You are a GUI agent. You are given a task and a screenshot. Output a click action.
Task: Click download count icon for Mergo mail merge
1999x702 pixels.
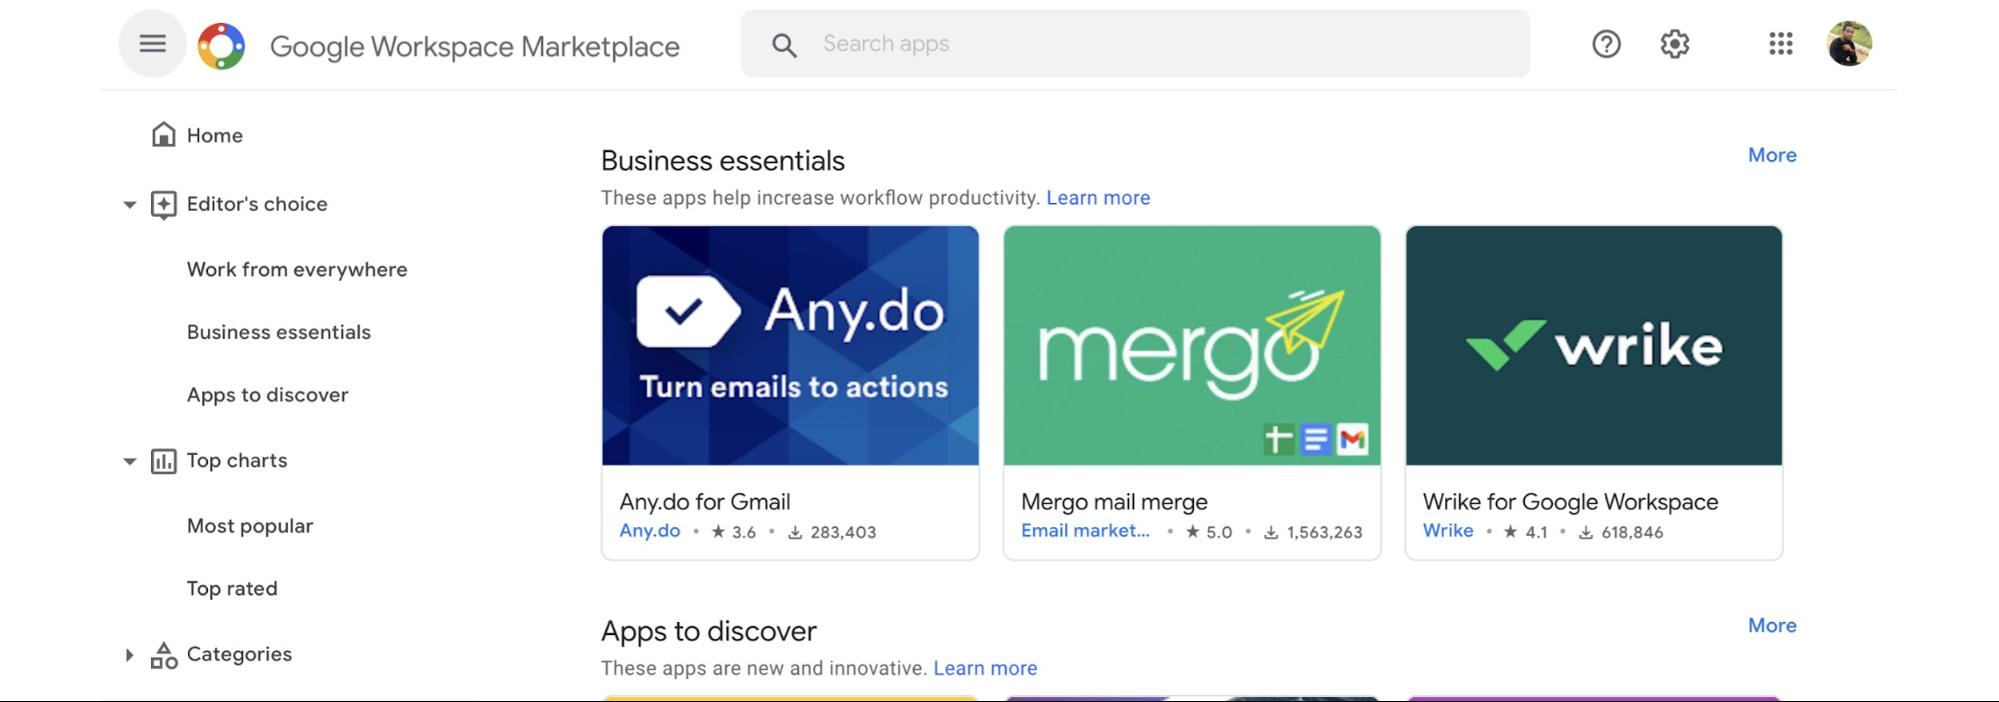(1271, 533)
